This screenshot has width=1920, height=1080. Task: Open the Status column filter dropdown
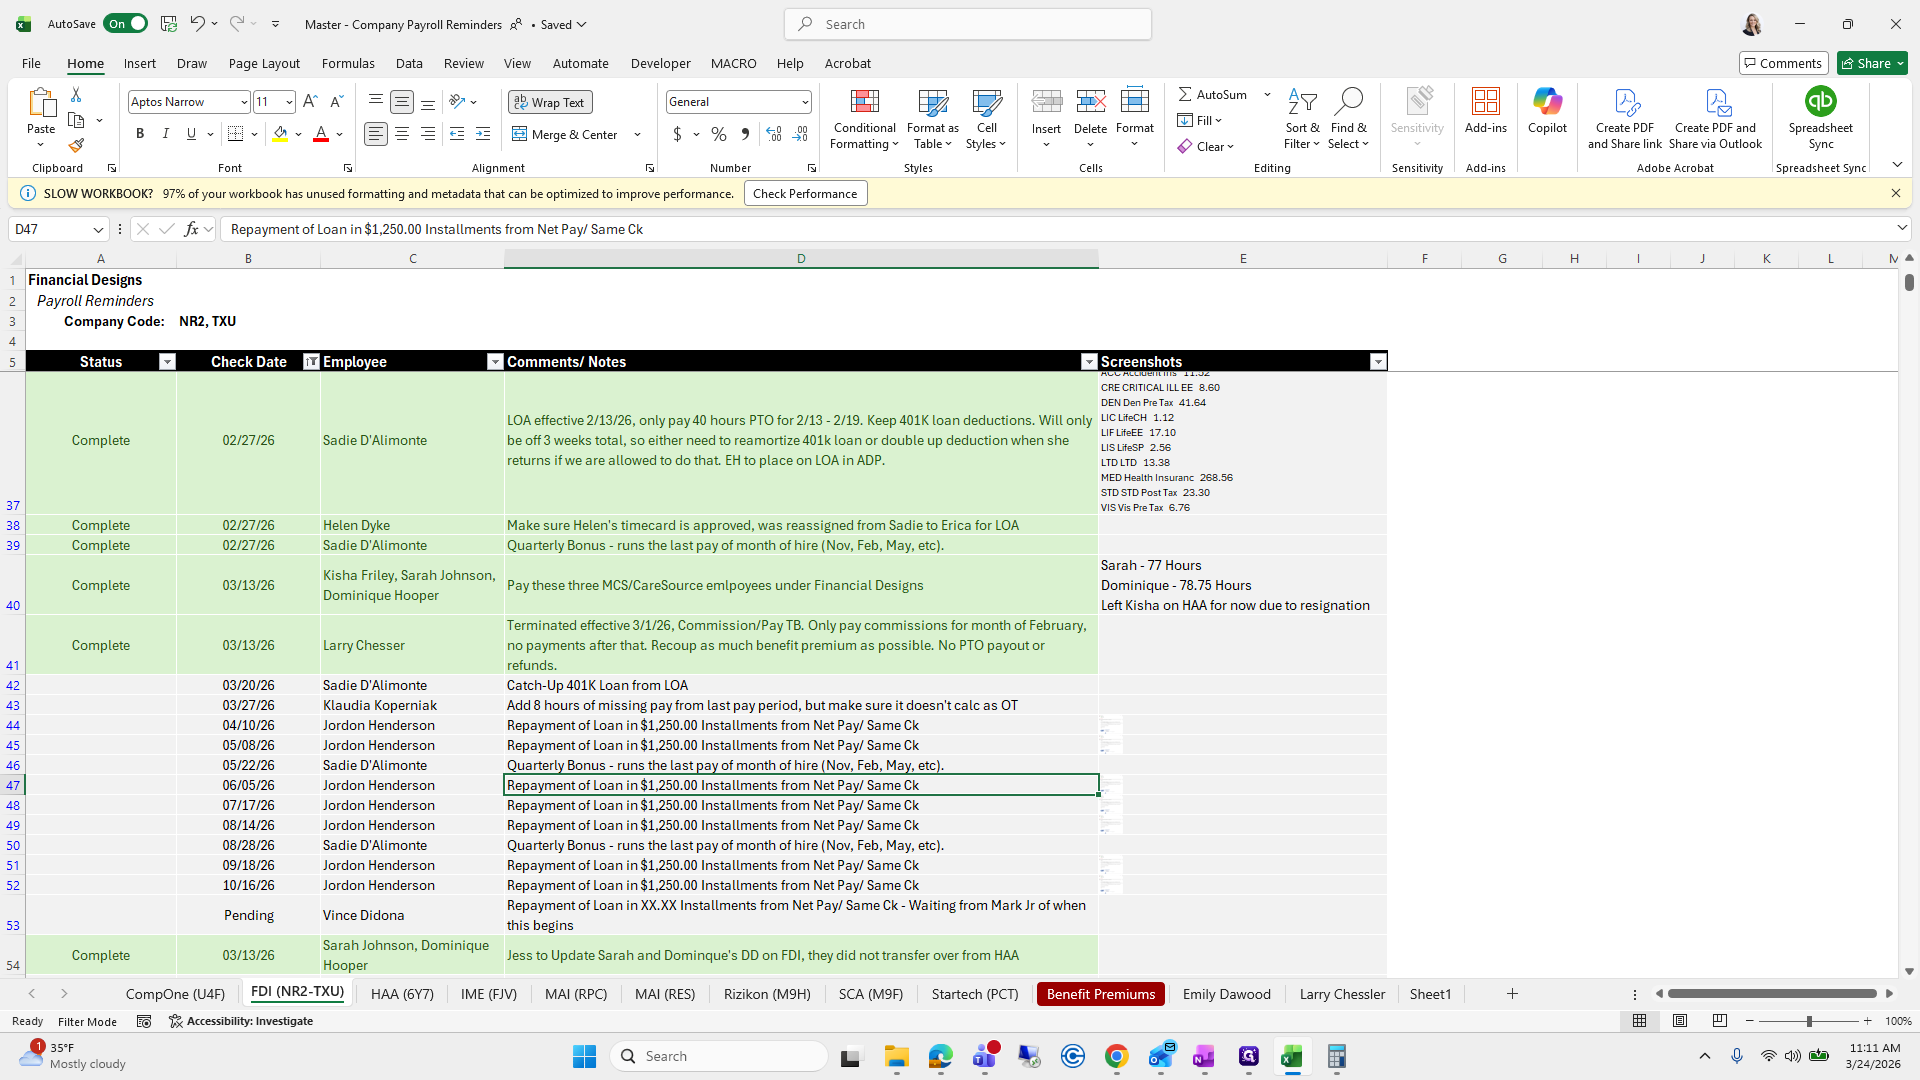click(x=167, y=362)
